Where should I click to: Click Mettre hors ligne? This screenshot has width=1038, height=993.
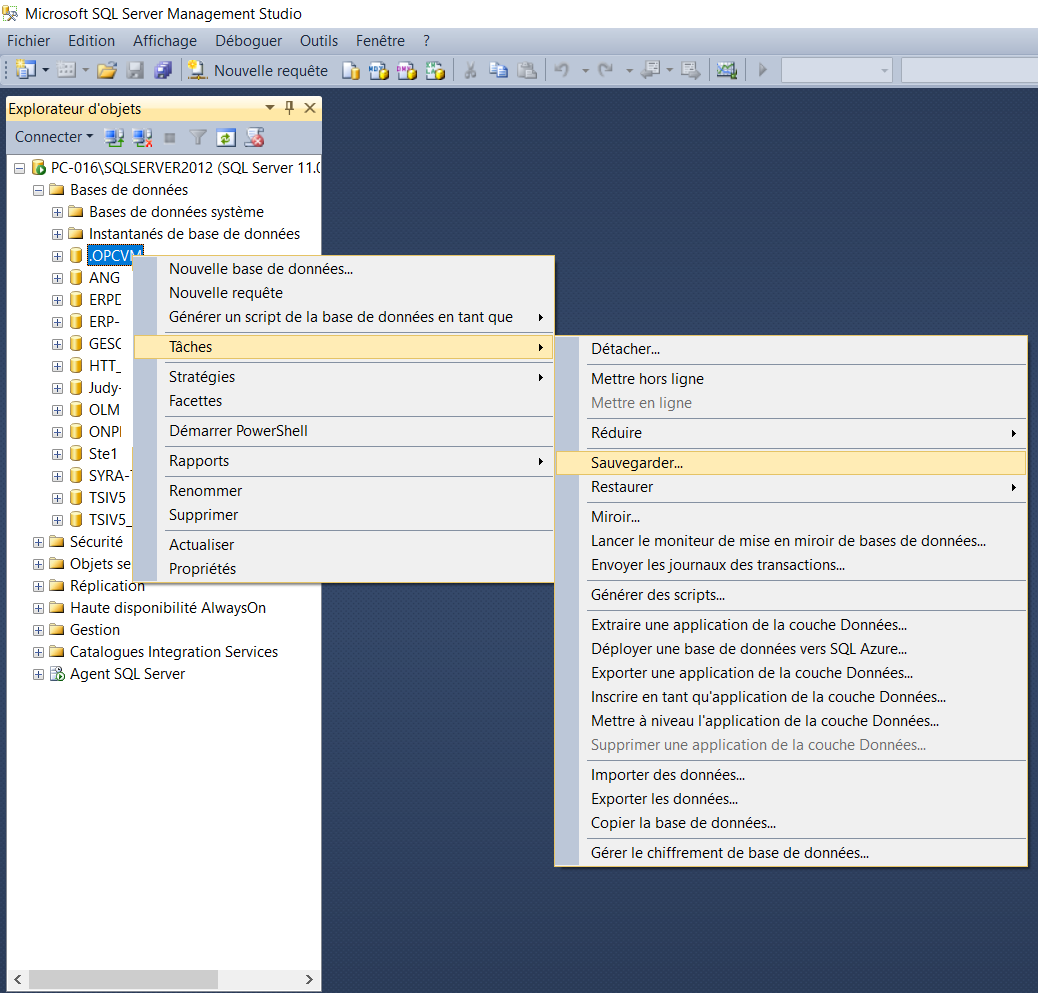coord(791,379)
